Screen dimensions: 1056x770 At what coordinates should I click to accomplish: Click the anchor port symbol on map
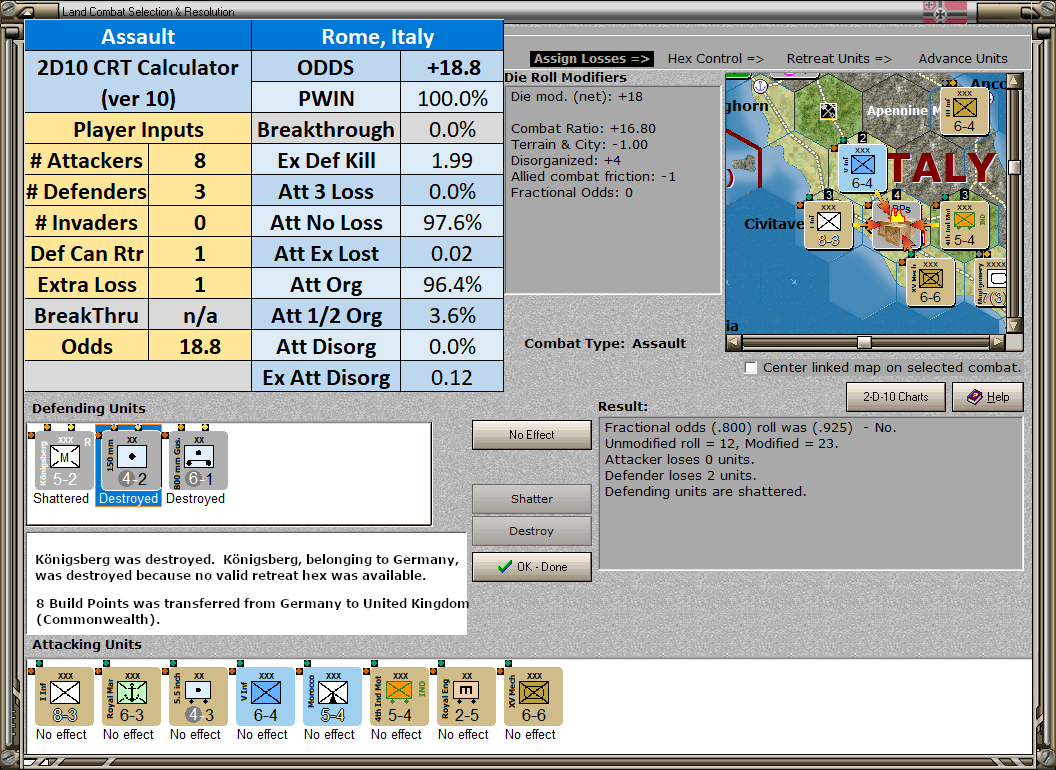point(760,86)
